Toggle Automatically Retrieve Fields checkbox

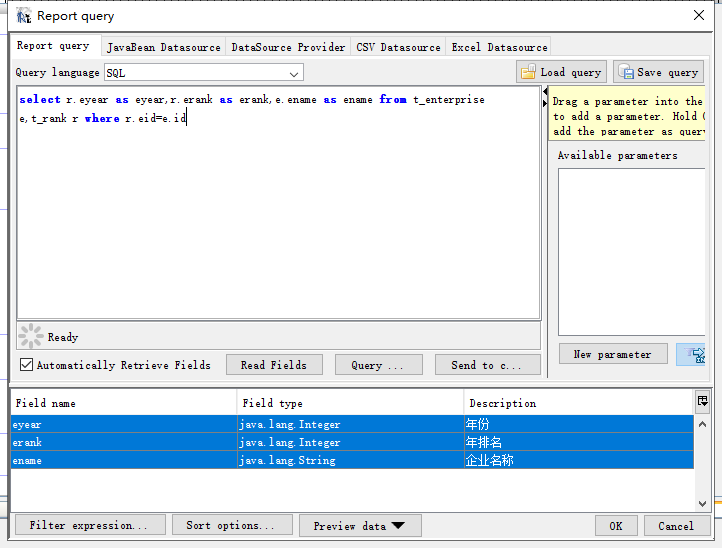26,365
